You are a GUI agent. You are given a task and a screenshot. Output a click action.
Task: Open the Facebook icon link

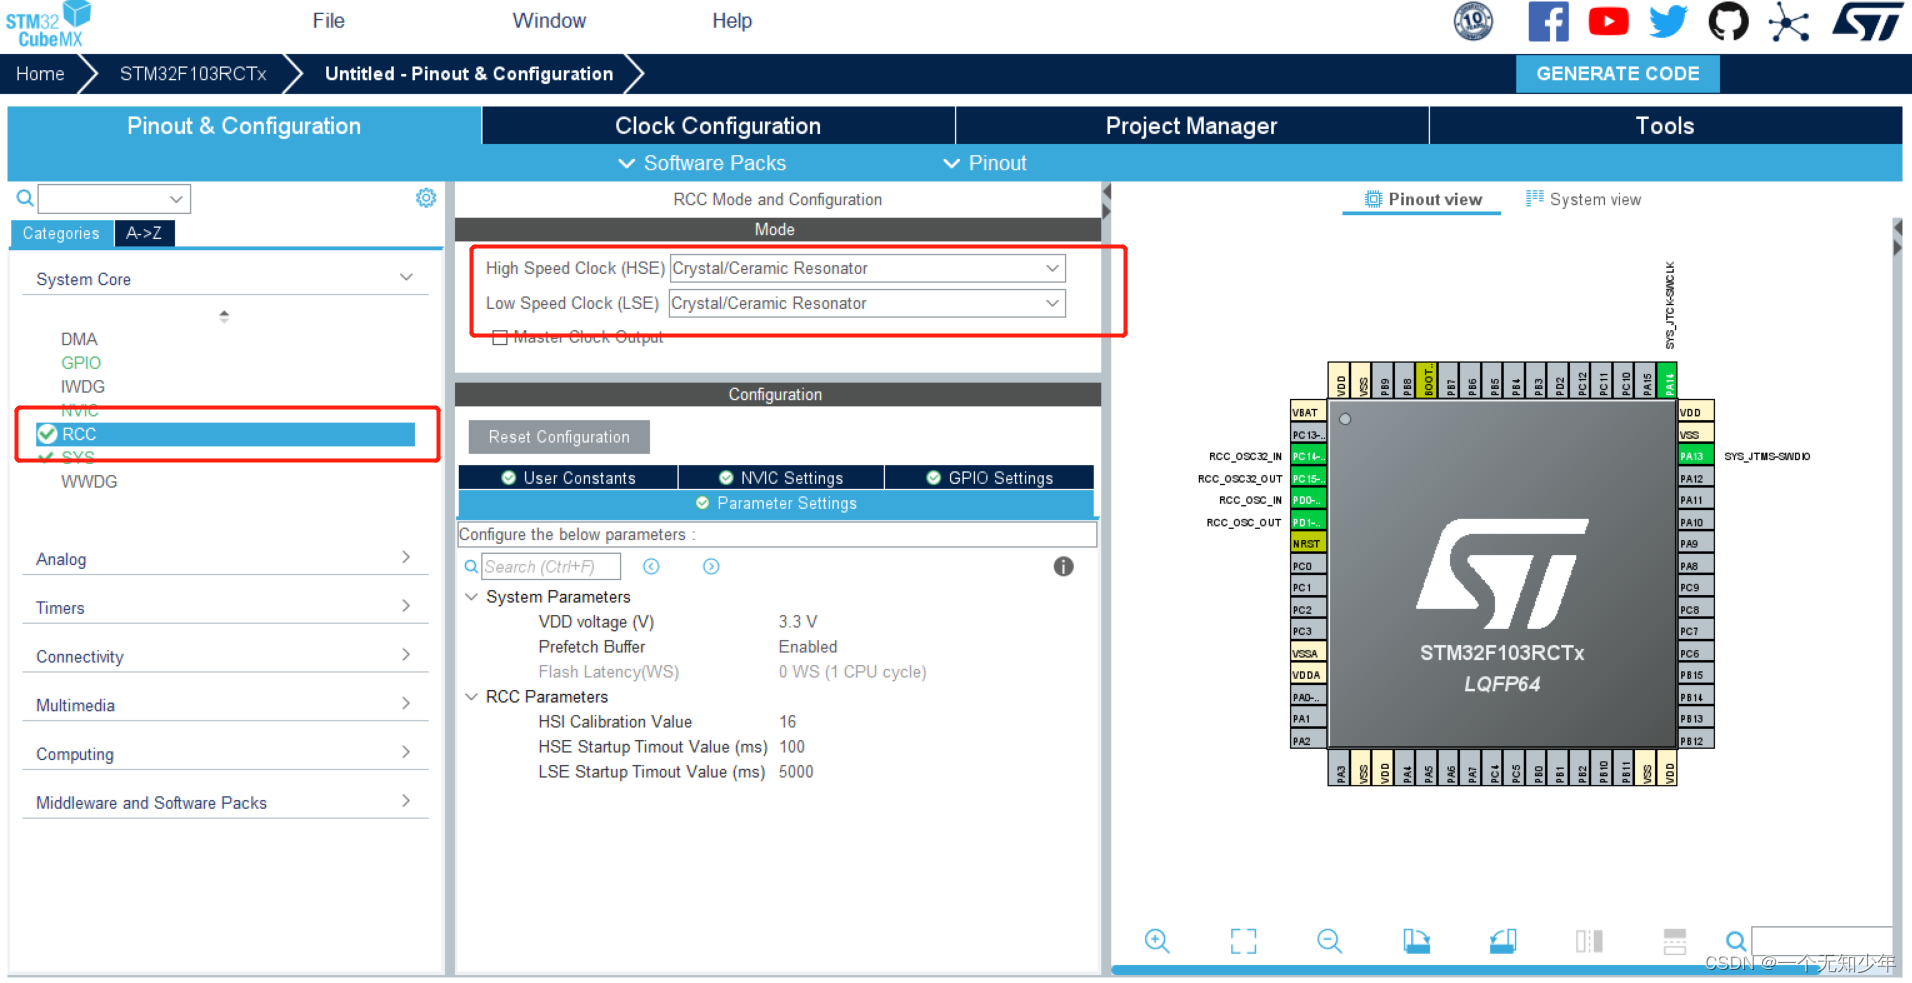coord(1548,21)
